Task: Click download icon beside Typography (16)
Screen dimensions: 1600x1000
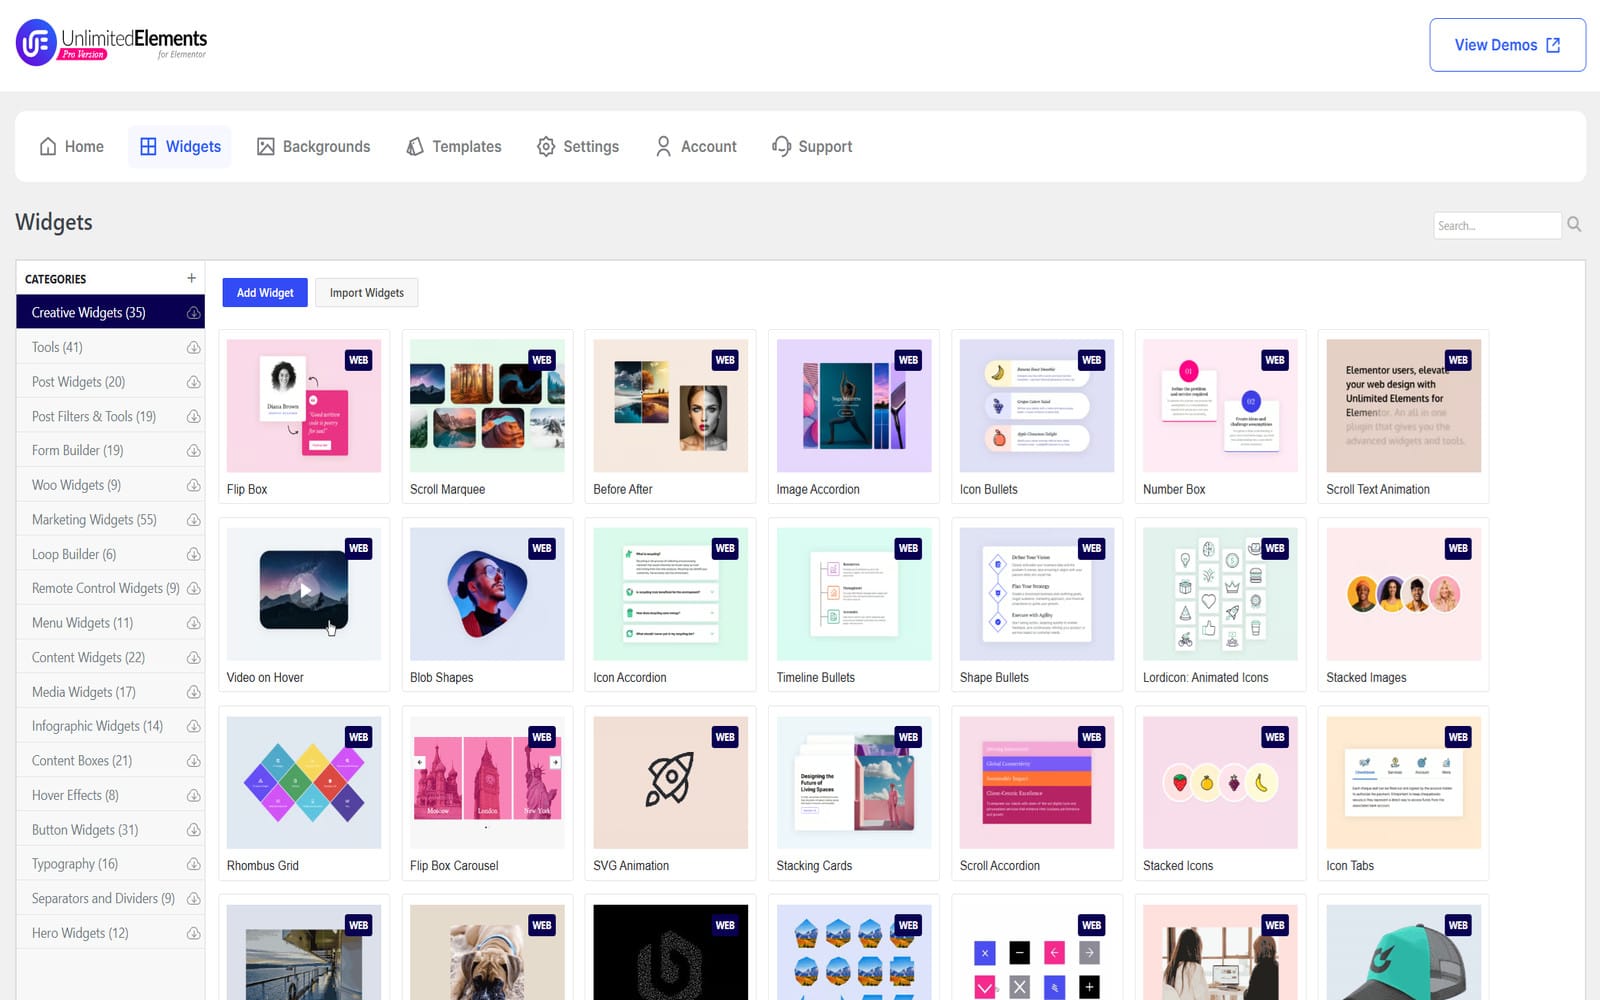Action: 193,864
